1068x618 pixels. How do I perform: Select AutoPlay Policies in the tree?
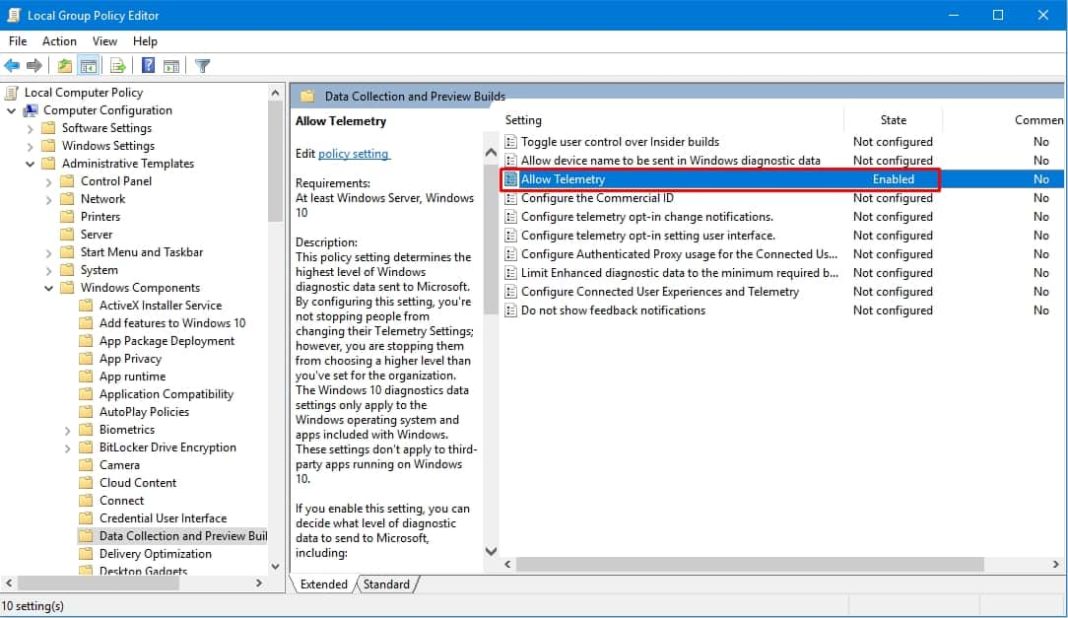pyautogui.click(x=144, y=412)
